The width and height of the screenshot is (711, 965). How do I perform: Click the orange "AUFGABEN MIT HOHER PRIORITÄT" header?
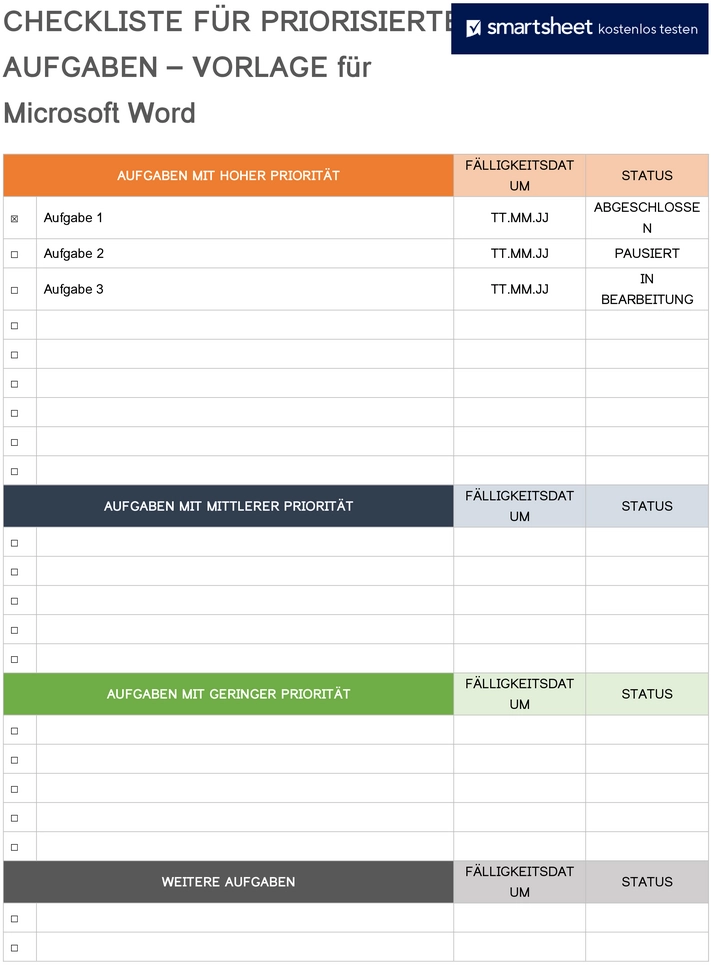(x=229, y=176)
